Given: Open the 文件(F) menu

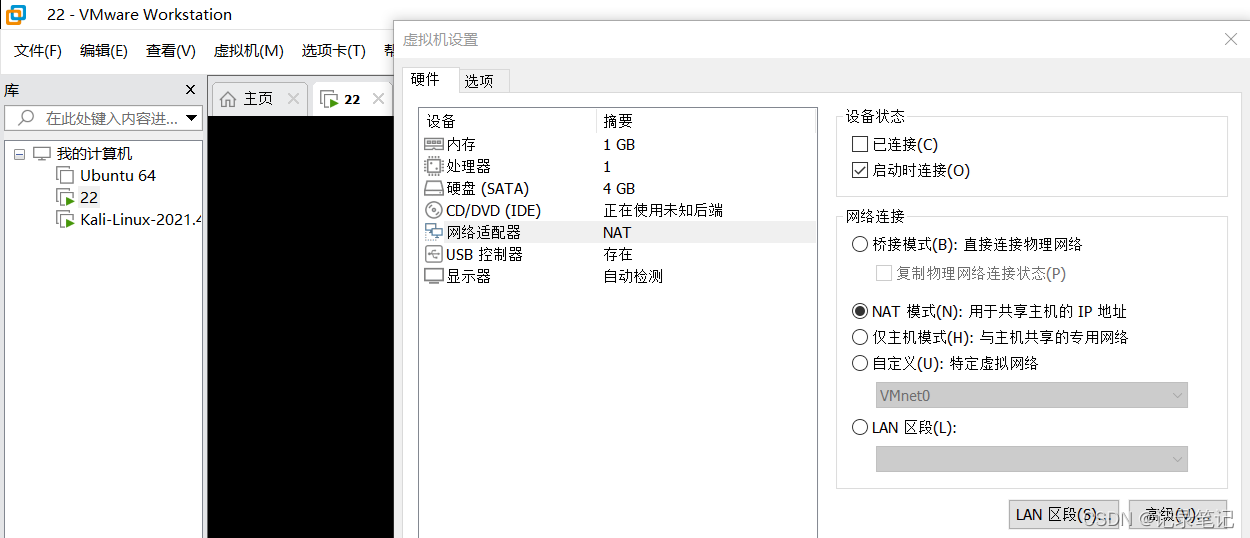Looking at the screenshot, I should pyautogui.click(x=38, y=51).
